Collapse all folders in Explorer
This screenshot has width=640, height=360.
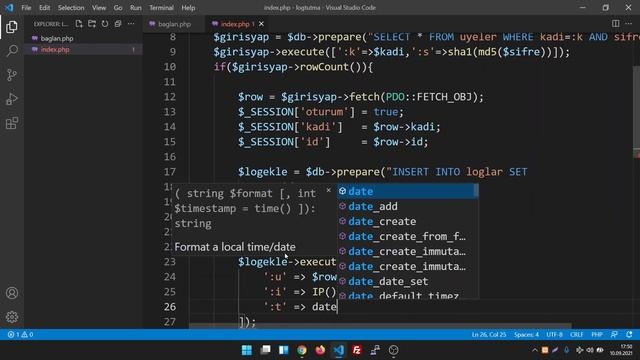click(x=118, y=24)
